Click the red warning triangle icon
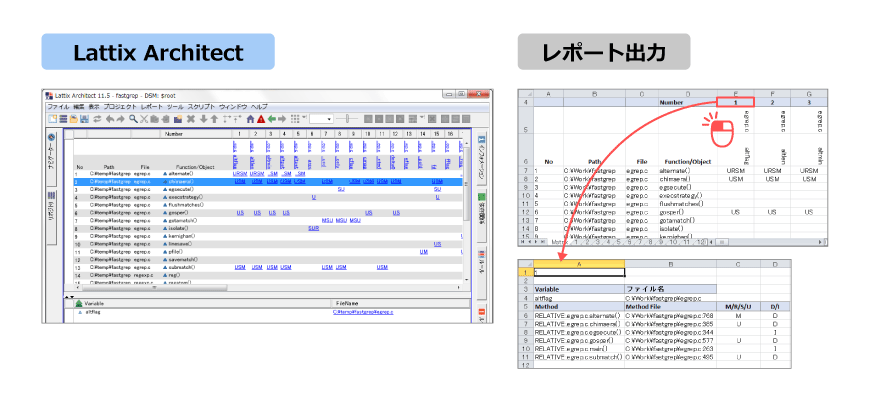 coord(261,119)
